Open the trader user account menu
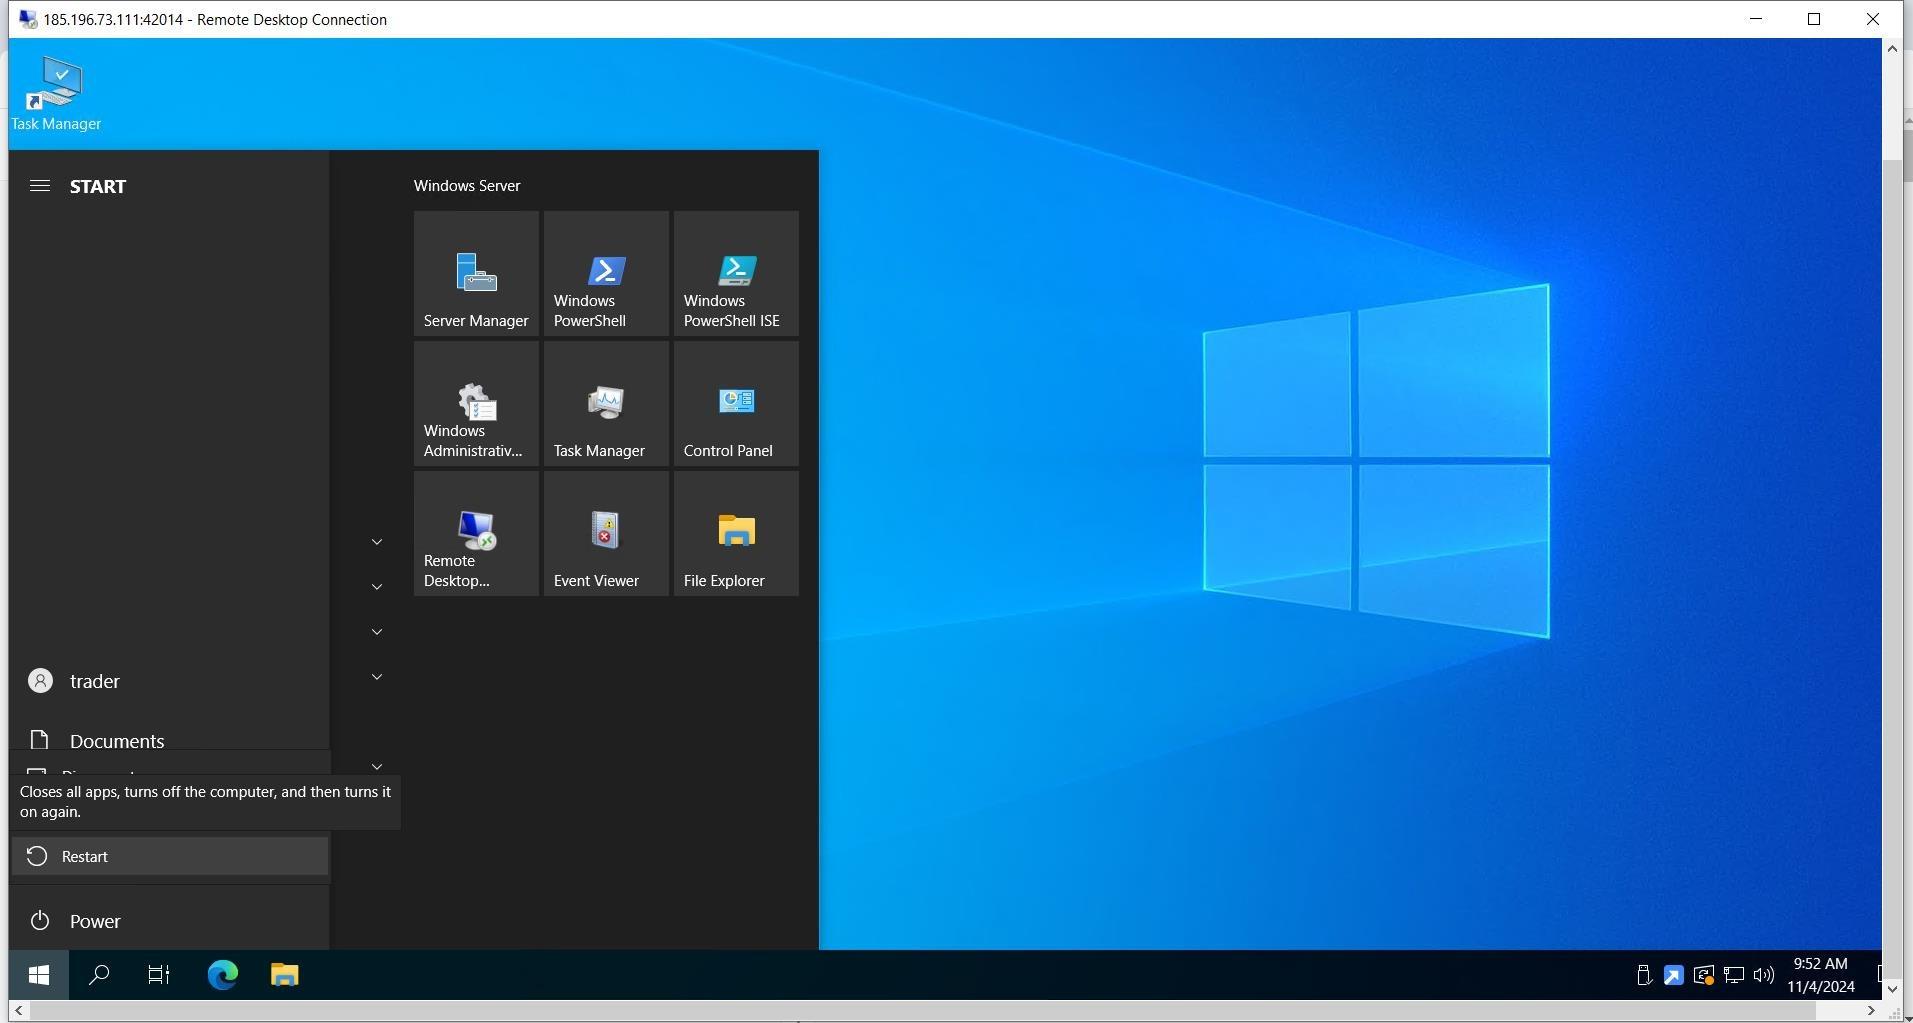This screenshot has width=1913, height=1023. coord(170,681)
